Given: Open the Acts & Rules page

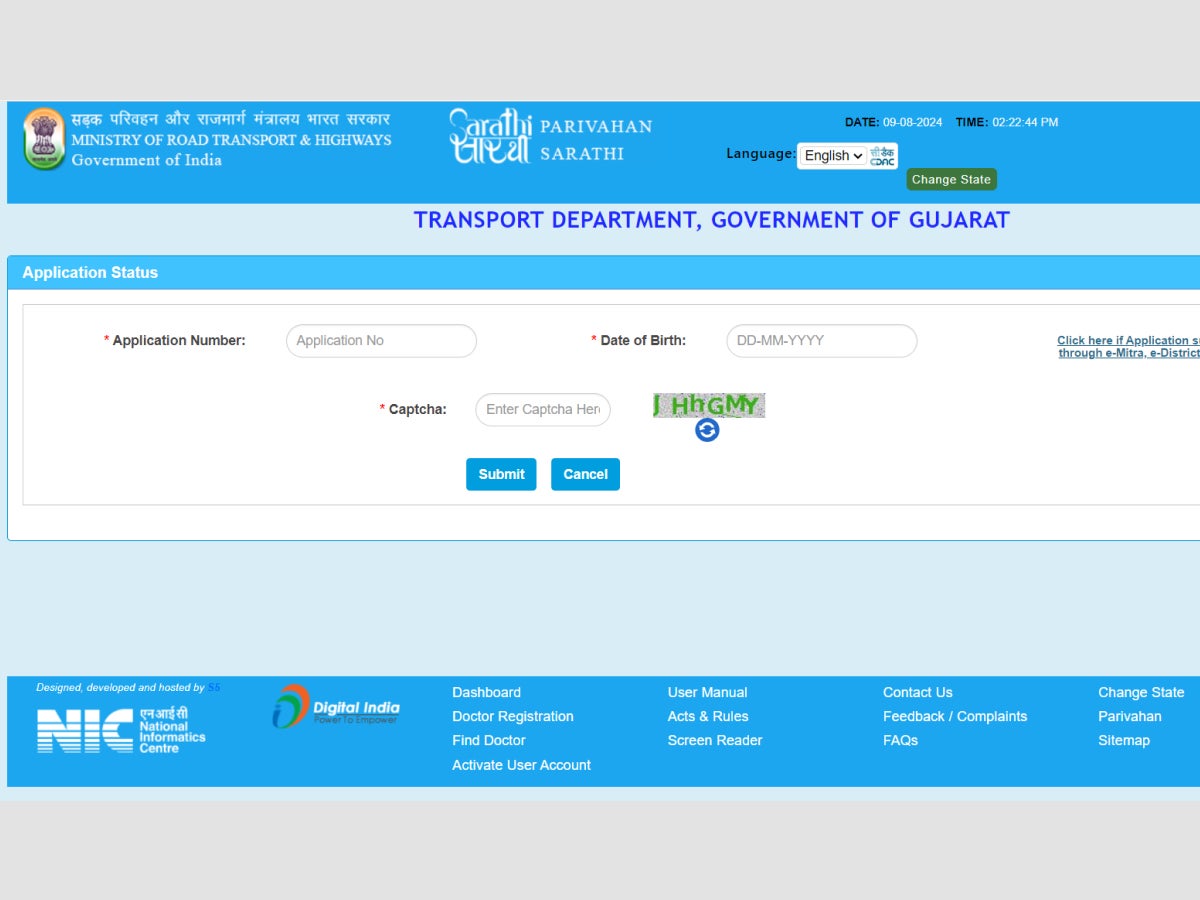Looking at the screenshot, I should [708, 716].
